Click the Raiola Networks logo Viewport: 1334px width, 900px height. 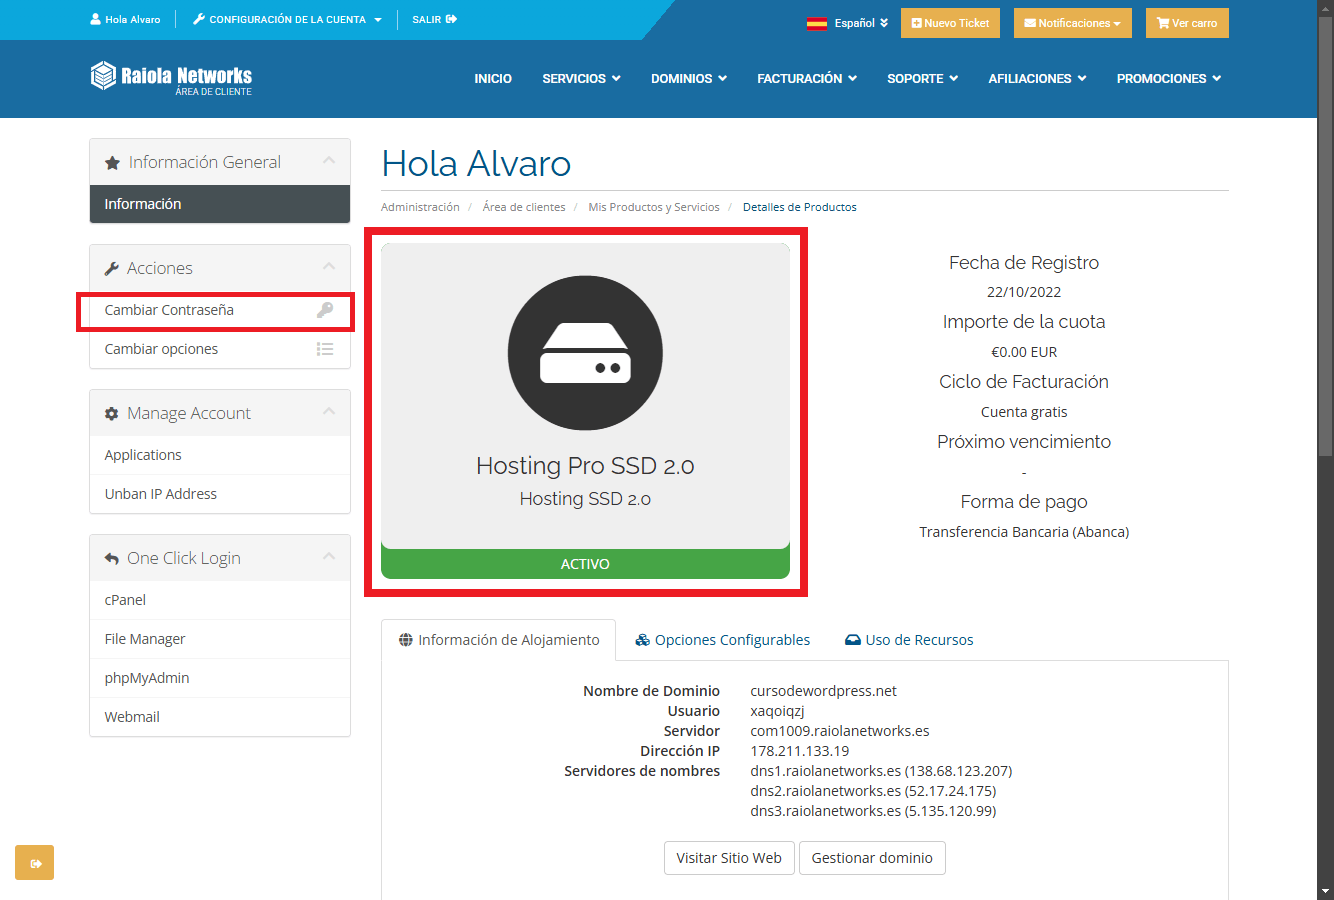click(x=171, y=77)
